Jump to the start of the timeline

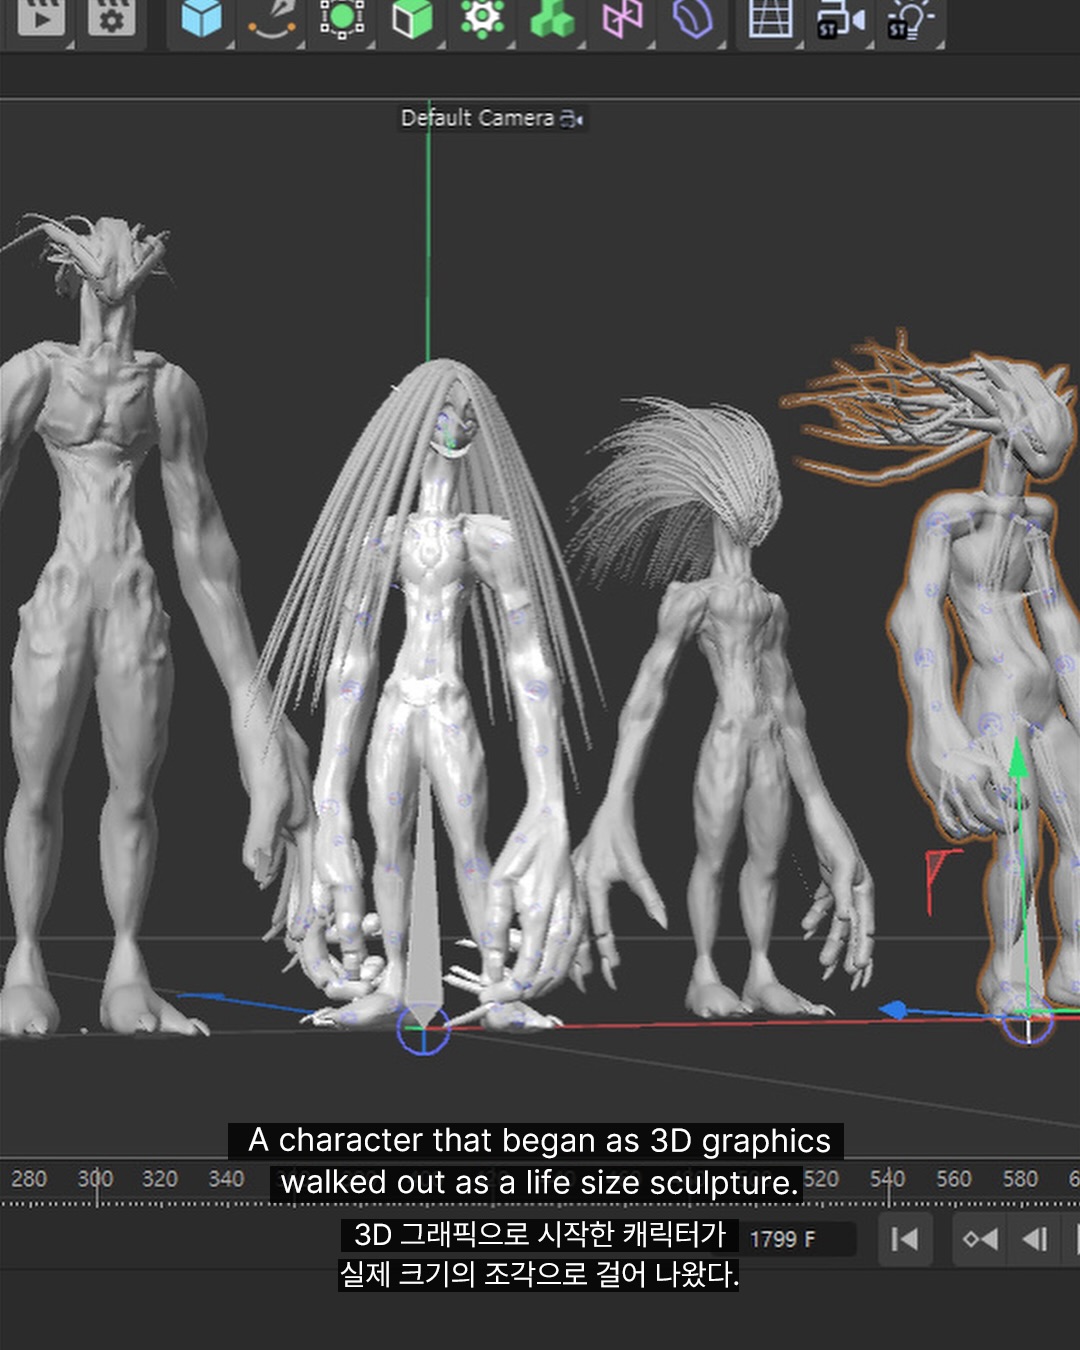(905, 1239)
